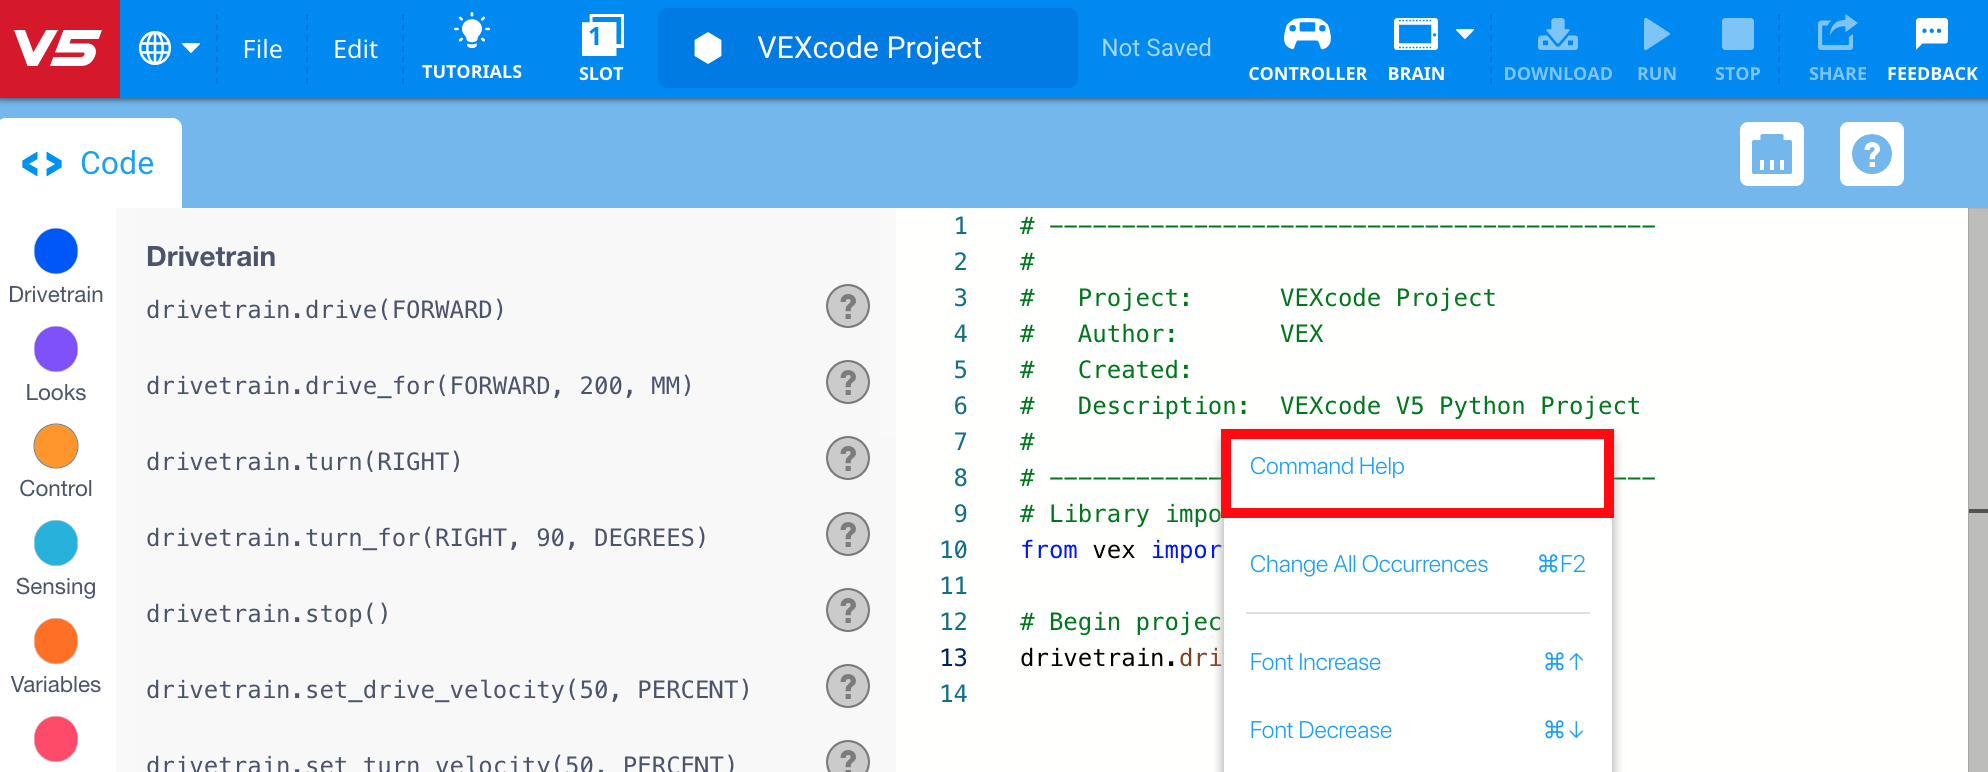Click the VEX V5 logo

(x=59, y=48)
